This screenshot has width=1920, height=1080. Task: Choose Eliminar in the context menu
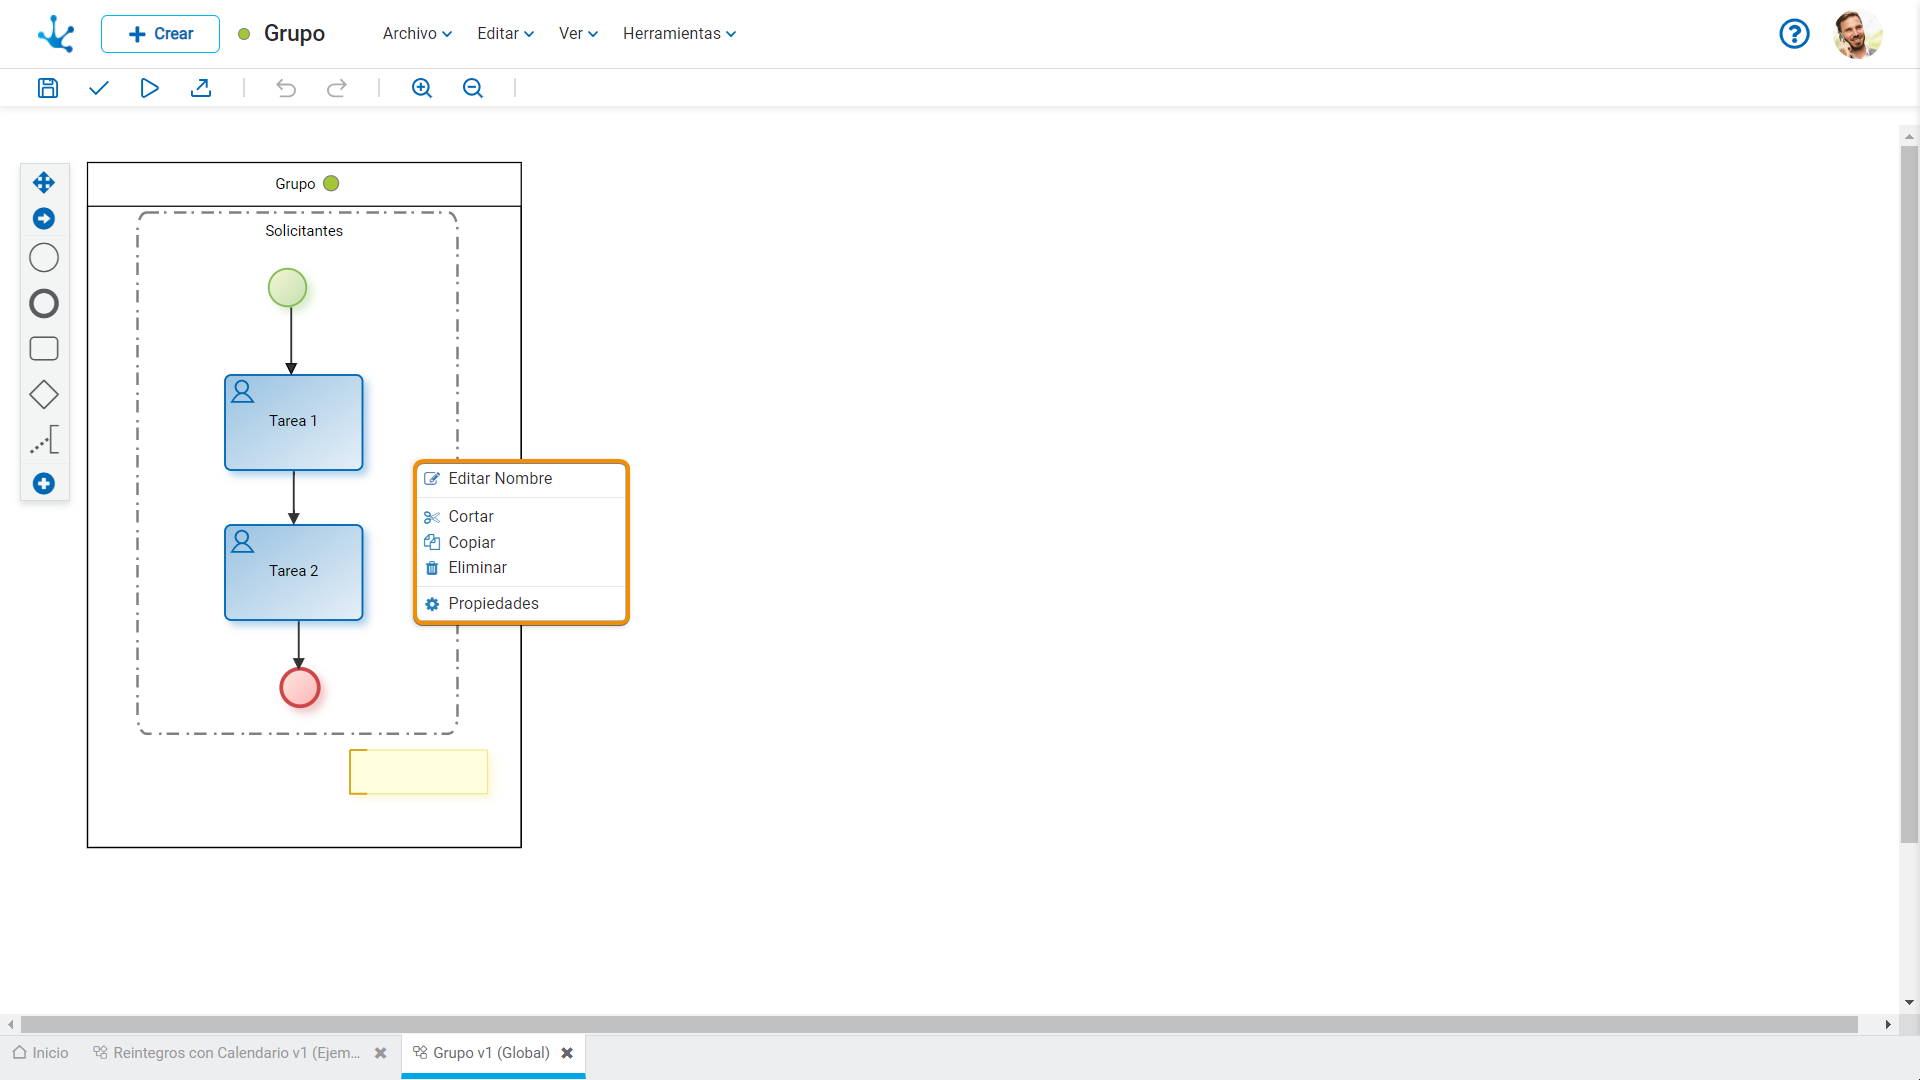(x=477, y=567)
